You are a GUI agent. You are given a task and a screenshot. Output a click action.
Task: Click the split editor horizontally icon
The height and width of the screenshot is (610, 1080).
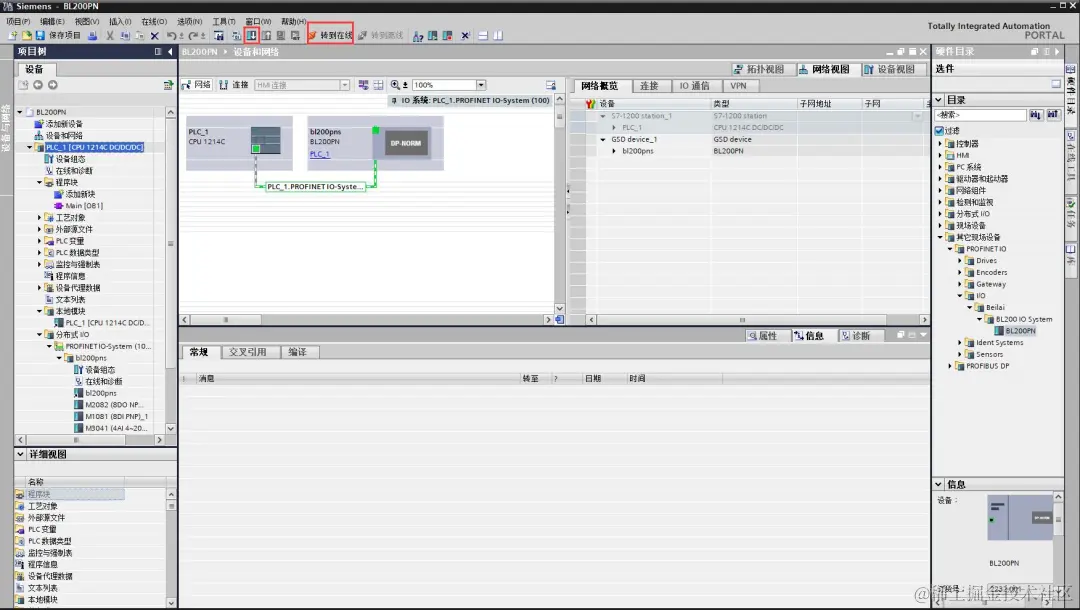[x=483, y=35]
